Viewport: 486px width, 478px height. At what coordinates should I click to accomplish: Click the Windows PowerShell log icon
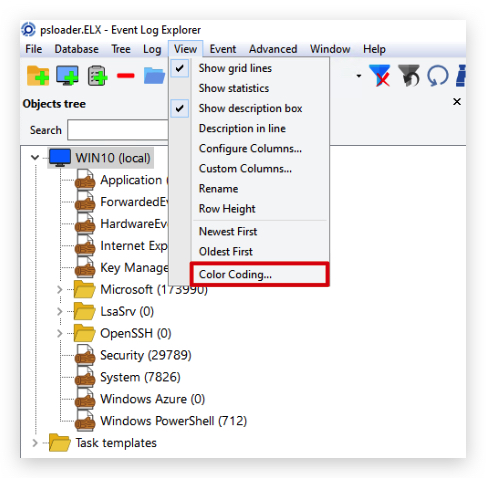pos(85,420)
